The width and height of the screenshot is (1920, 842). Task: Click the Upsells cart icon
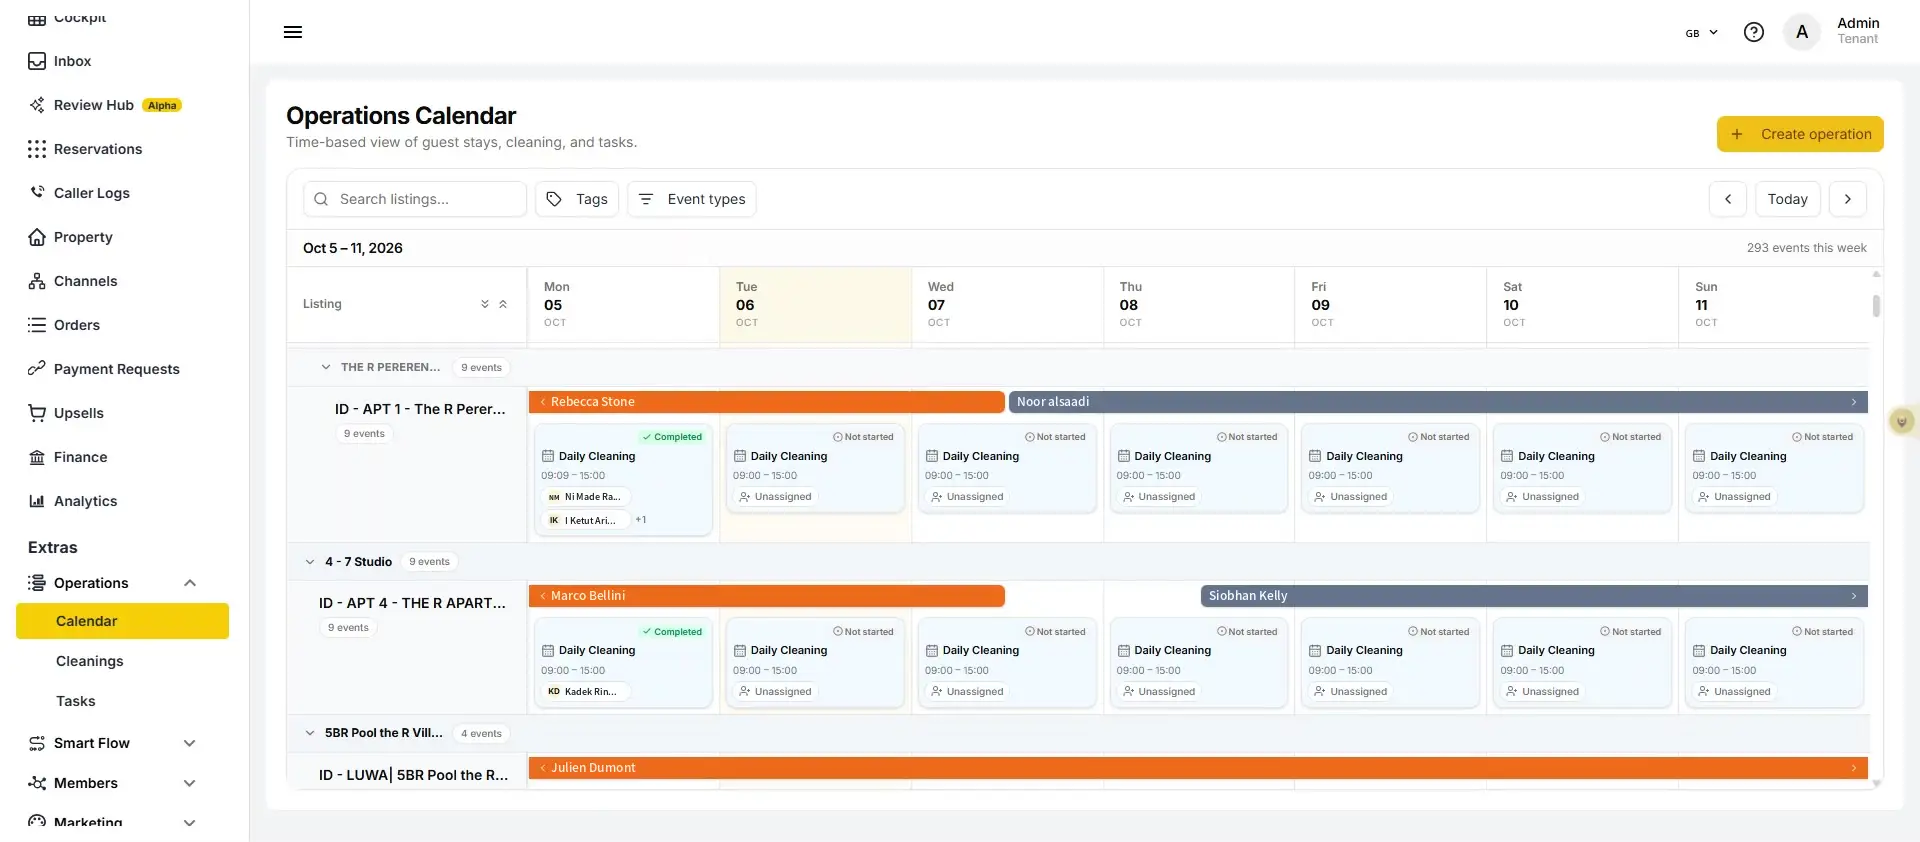click(x=37, y=413)
